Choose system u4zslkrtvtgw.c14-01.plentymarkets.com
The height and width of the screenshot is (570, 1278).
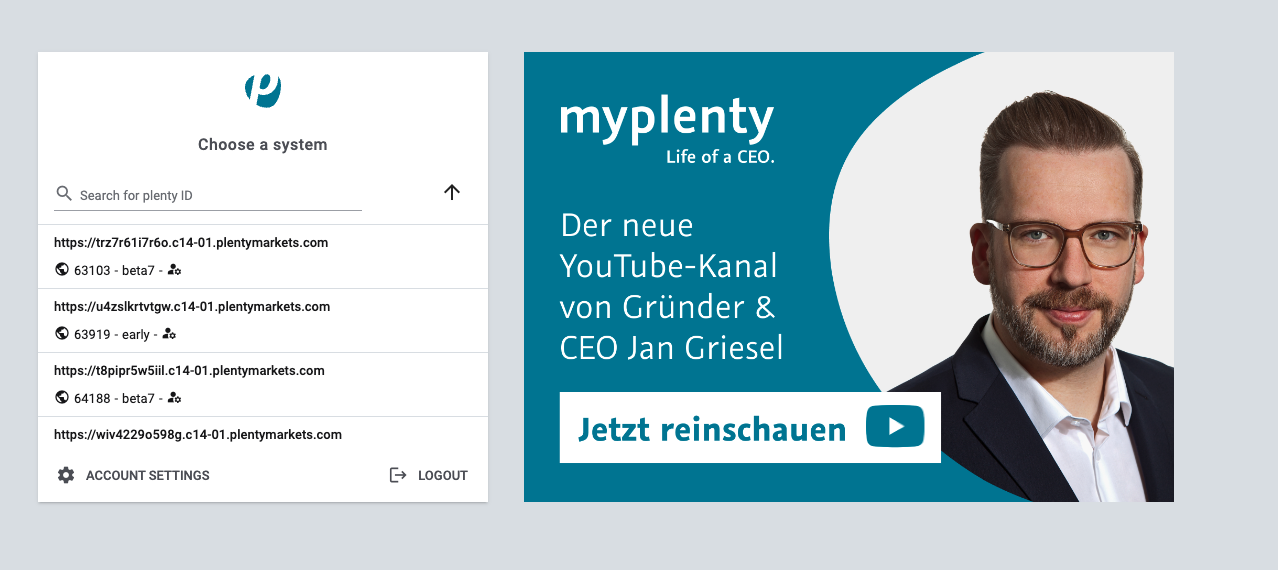[x=192, y=307]
